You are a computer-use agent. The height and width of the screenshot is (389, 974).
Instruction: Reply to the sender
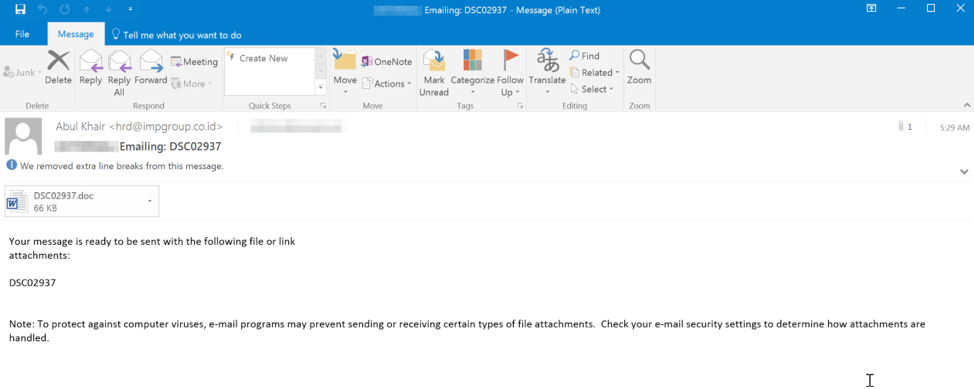click(x=91, y=68)
